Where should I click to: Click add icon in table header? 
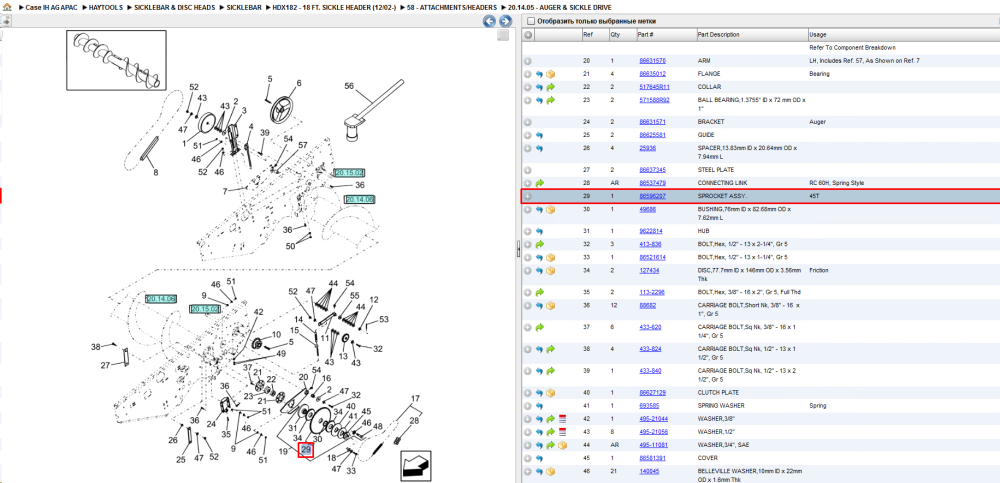[528, 34]
